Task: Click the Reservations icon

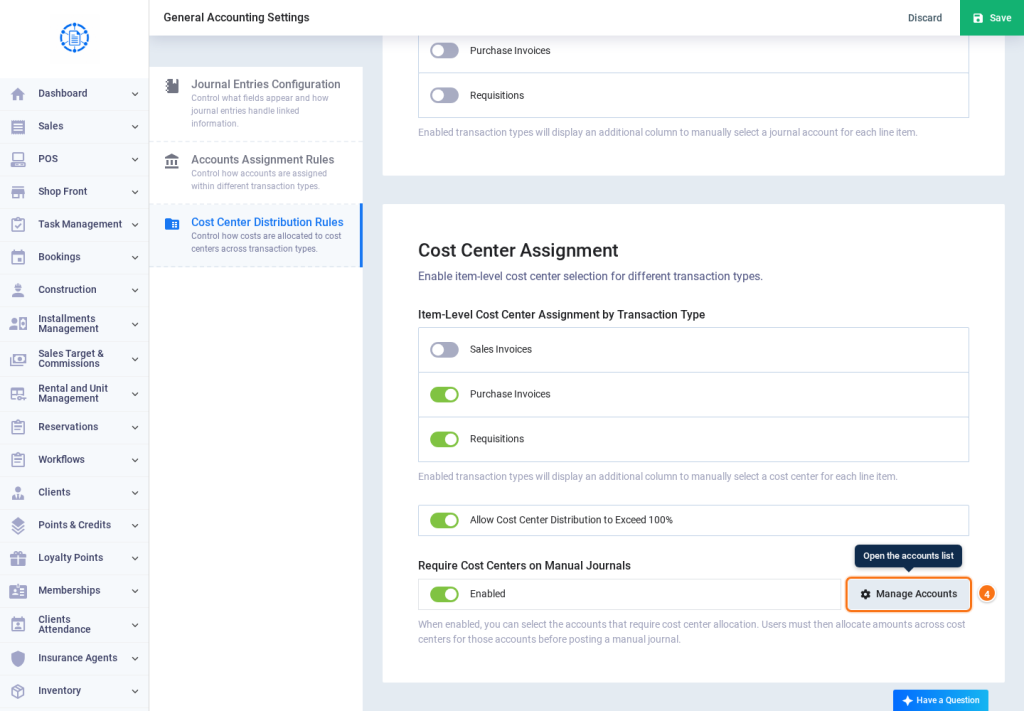Action: 18,427
